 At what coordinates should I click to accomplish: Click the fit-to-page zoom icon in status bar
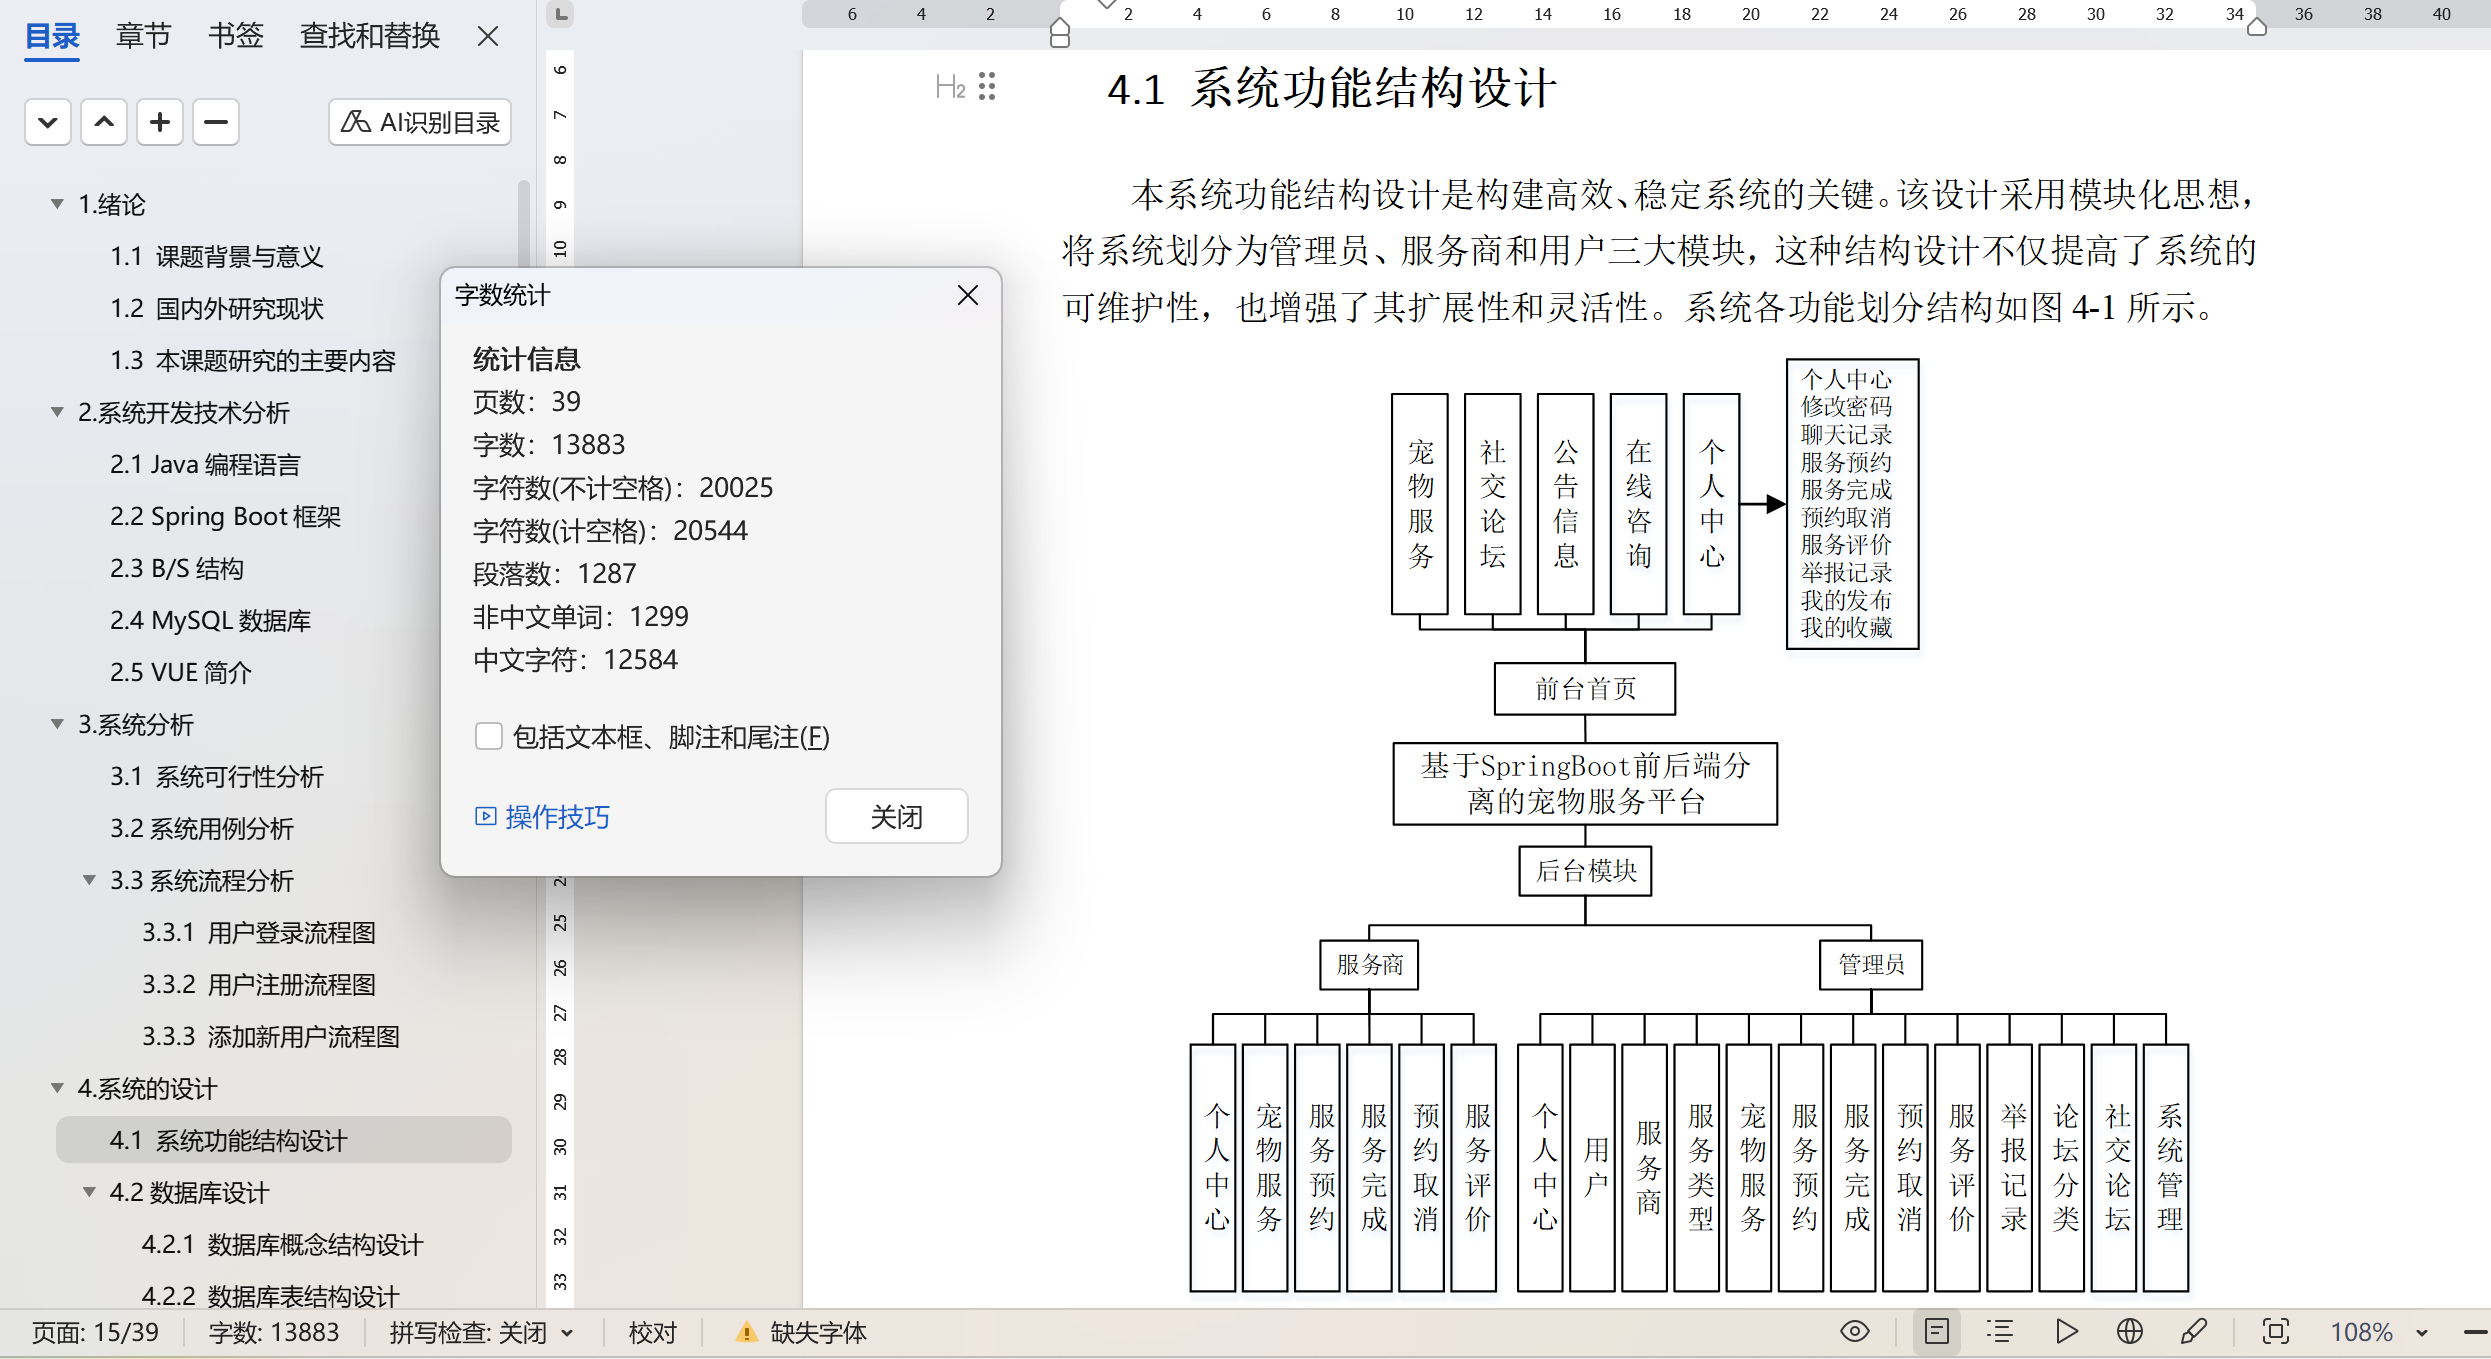pos(2275,1331)
